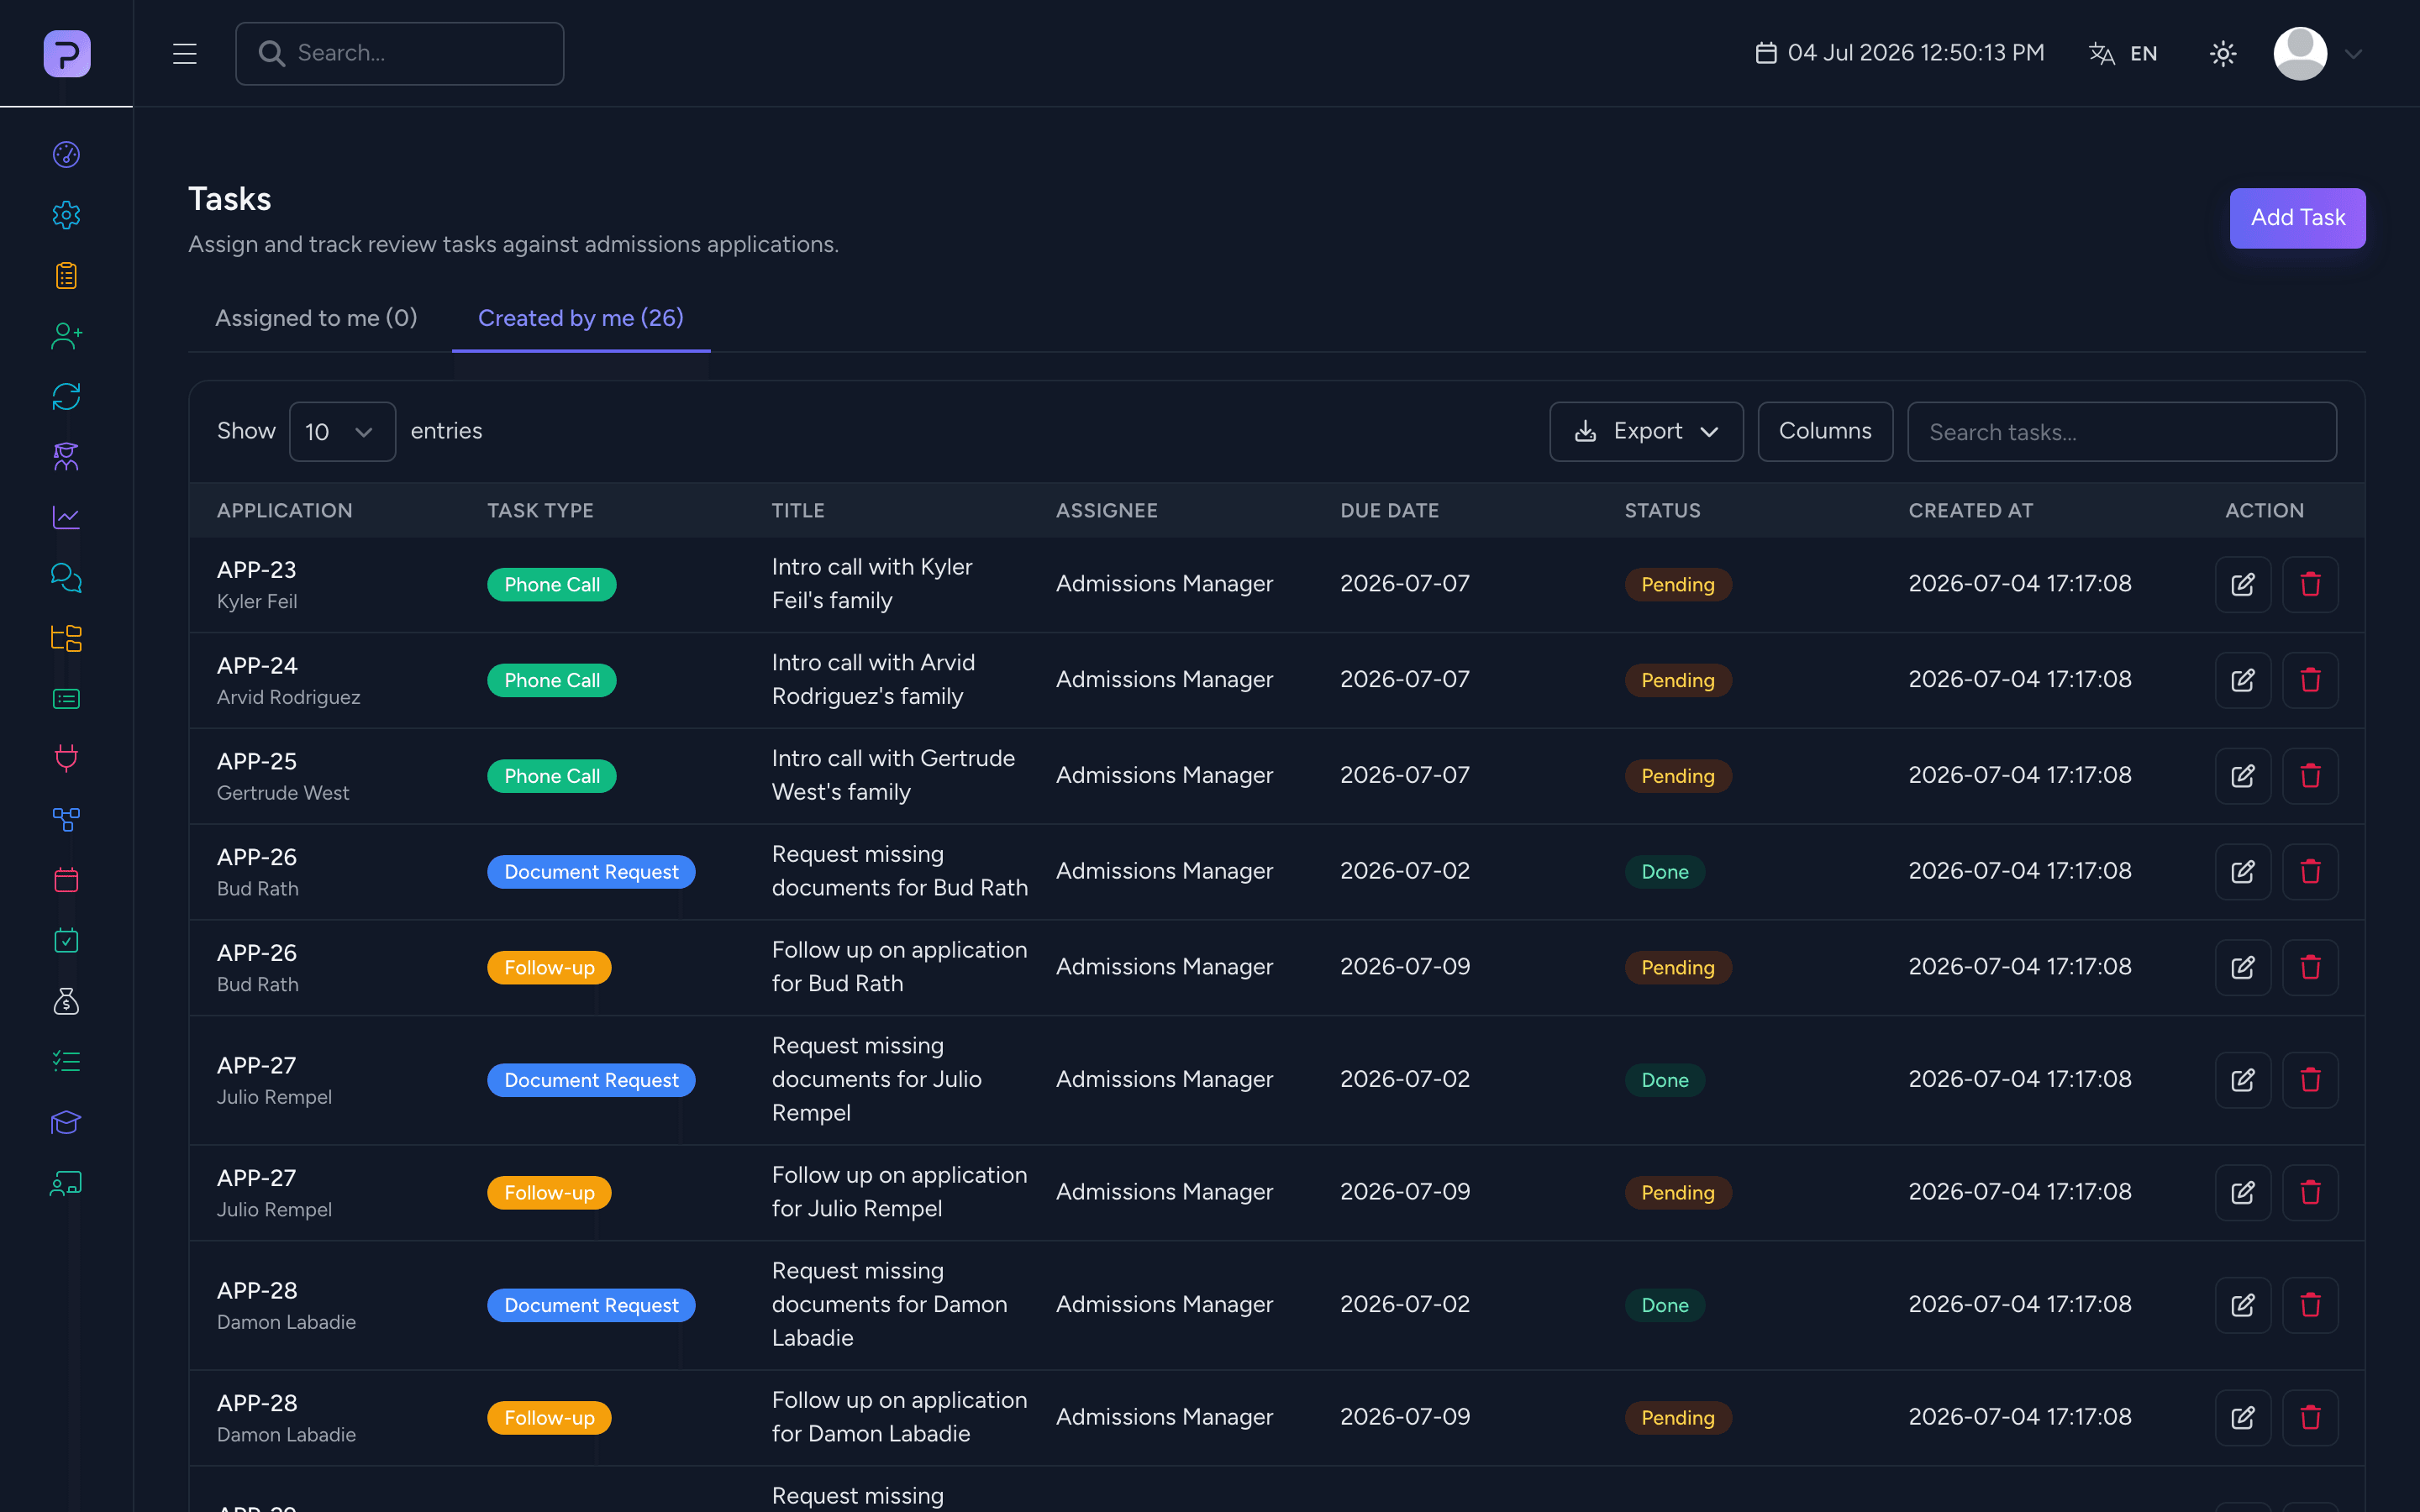Click the purple P app logo

click(67, 53)
